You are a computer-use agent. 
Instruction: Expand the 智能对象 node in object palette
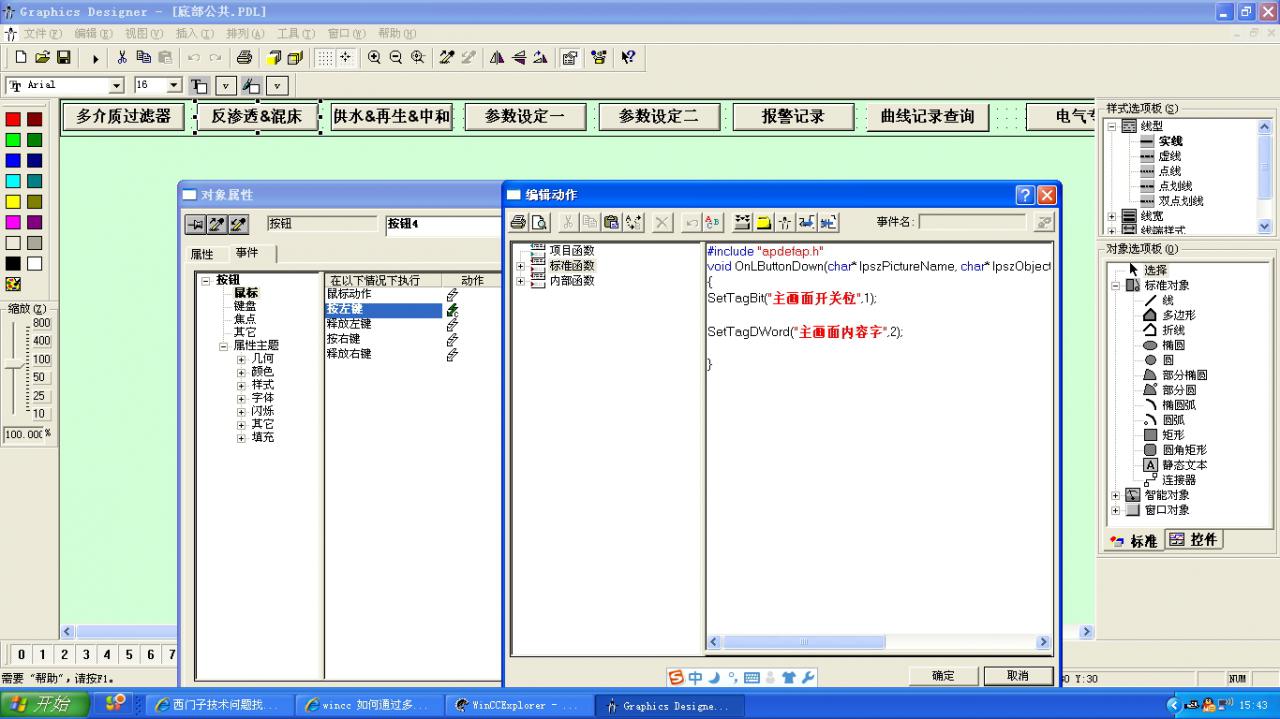(1116, 495)
